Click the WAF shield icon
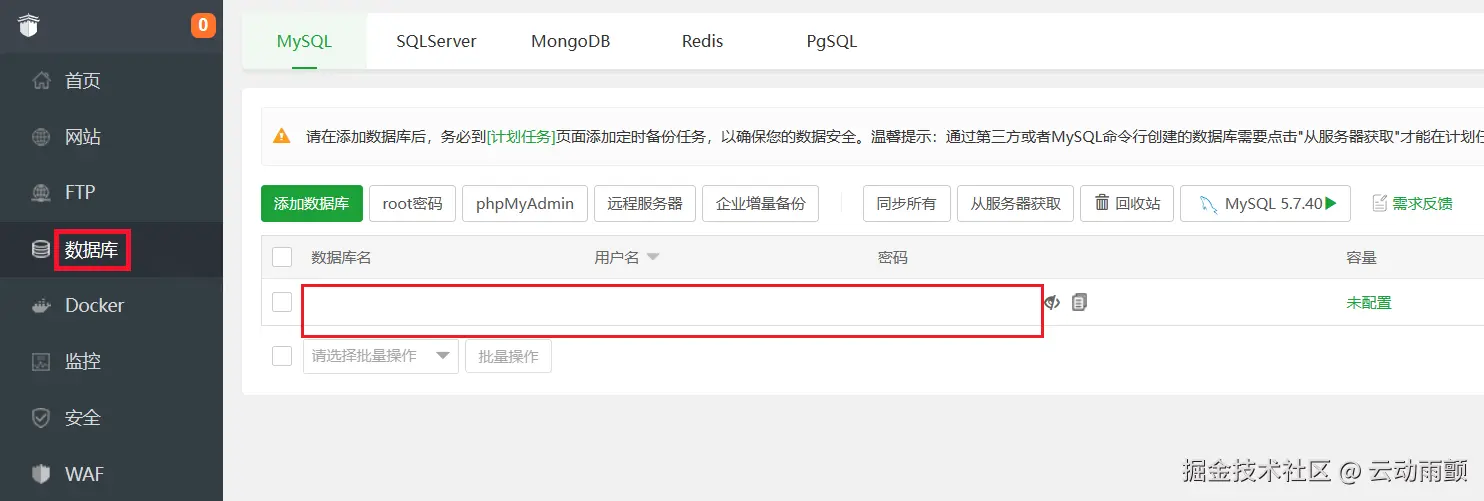The image size is (1484, 501). 41,473
